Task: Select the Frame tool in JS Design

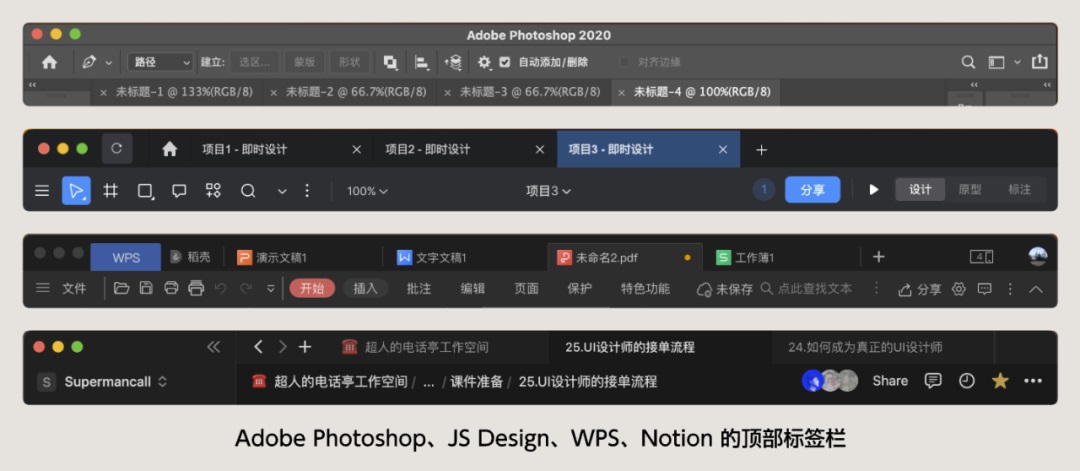Action: click(110, 191)
